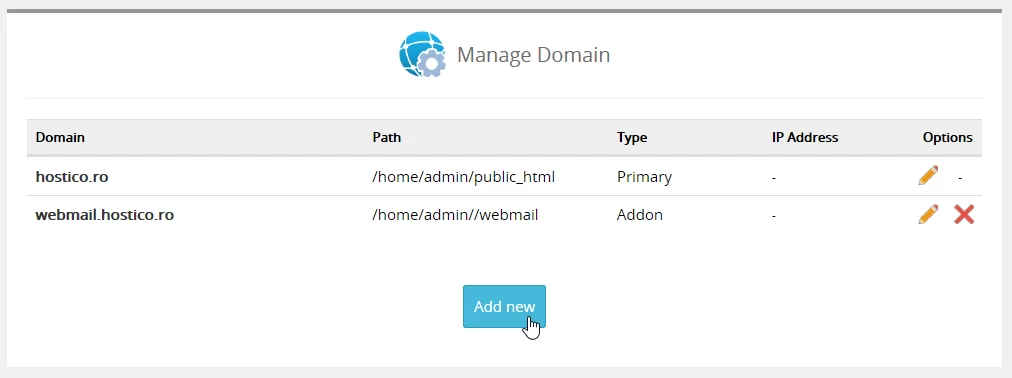Viewport: 1012px width, 378px height.
Task: Click the Path column header
Action: [387, 137]
